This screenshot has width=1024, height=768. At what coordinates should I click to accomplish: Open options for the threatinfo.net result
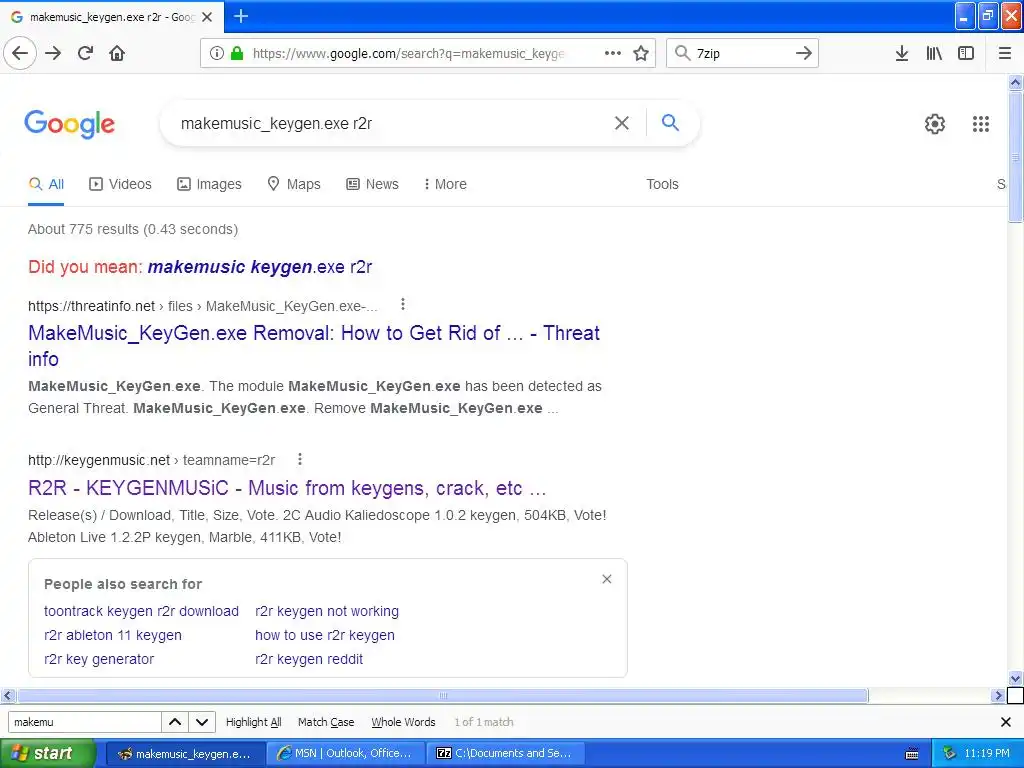(x=403, y=304)
